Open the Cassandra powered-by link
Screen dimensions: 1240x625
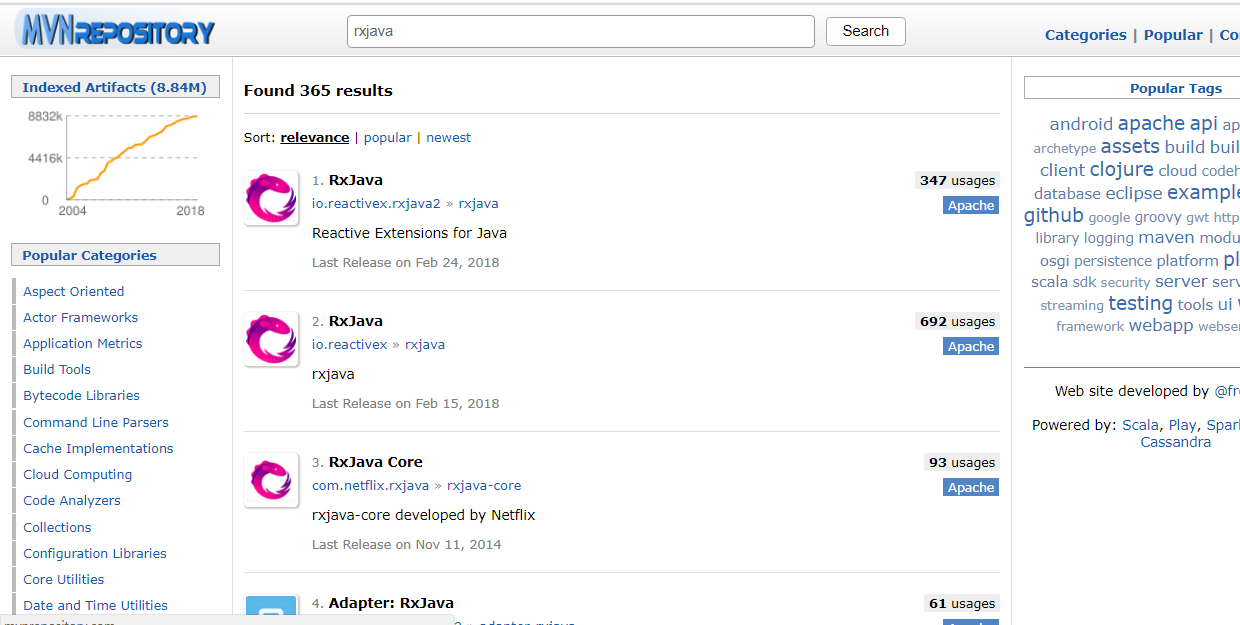point(1175,442)
